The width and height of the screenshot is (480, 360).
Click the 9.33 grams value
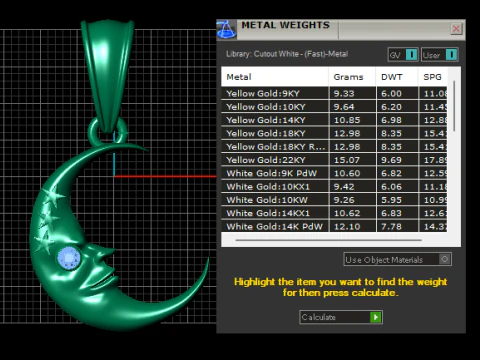pos(344,94)
